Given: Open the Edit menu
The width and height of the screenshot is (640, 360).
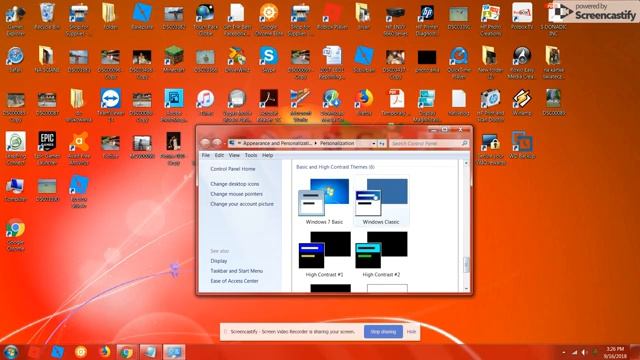Looking at the screenshot, I should 219,156.
